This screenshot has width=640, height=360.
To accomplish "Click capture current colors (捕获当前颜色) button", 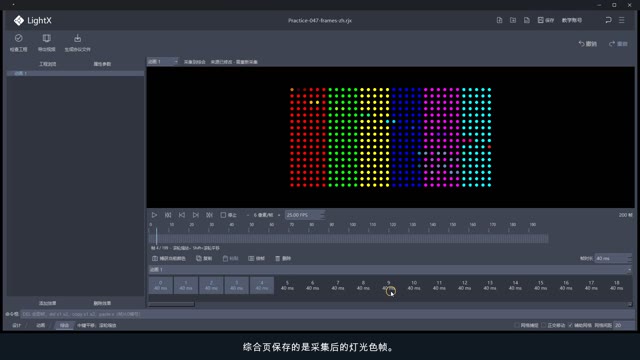I will point(169,258).
